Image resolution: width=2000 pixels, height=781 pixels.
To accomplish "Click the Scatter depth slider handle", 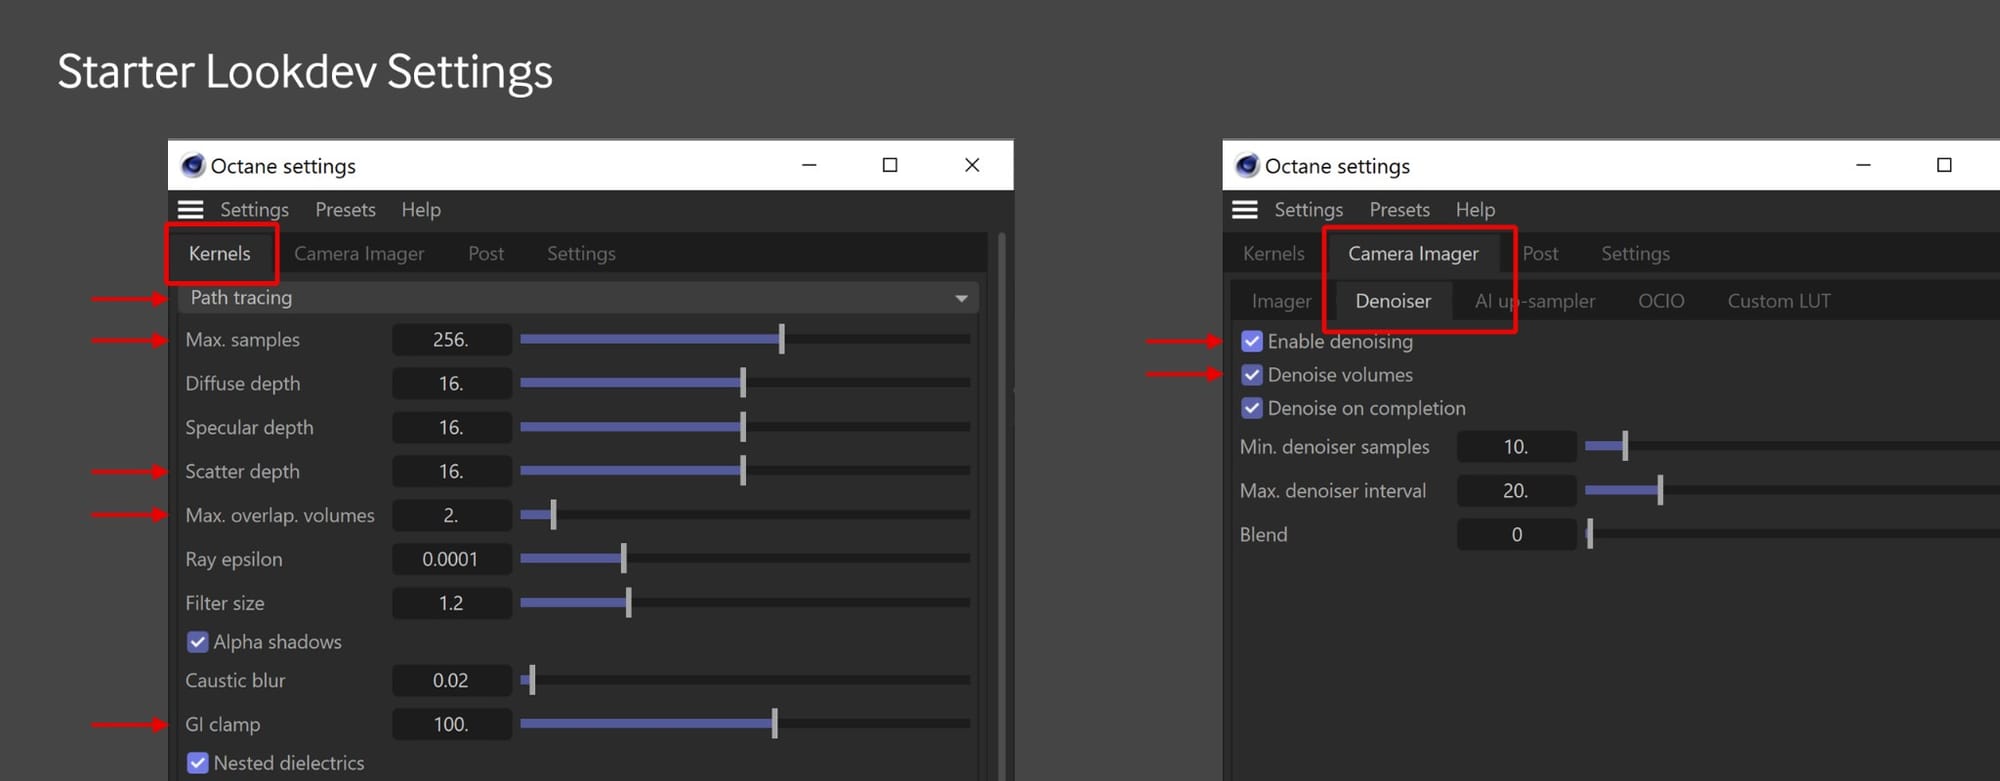I will tap(743, 471).
